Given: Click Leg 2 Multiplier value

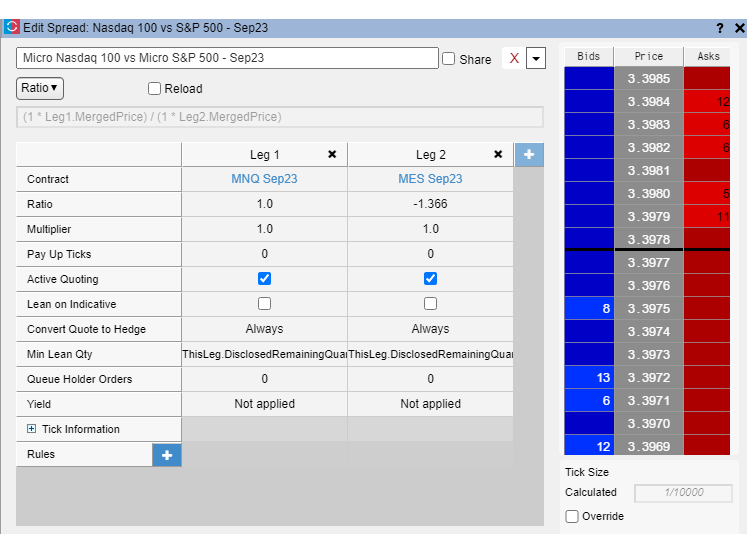Looking at the screenshot, I should [x=430, y=229].
